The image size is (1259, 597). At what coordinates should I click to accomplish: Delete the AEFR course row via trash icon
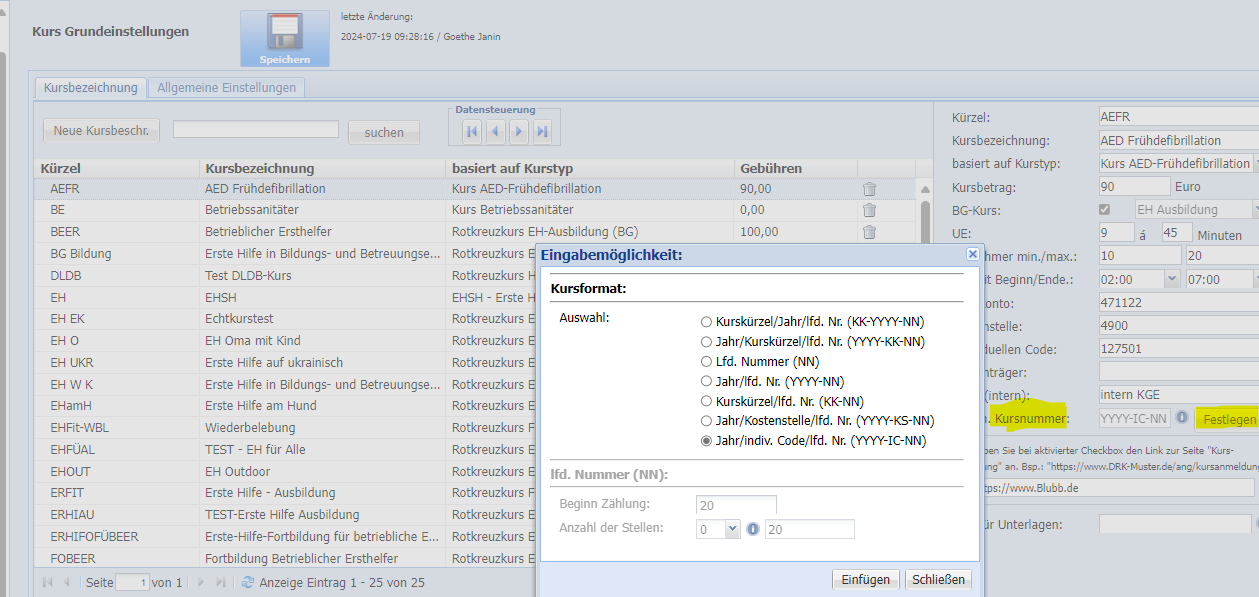pyautogui.click(x=869, y=189)
